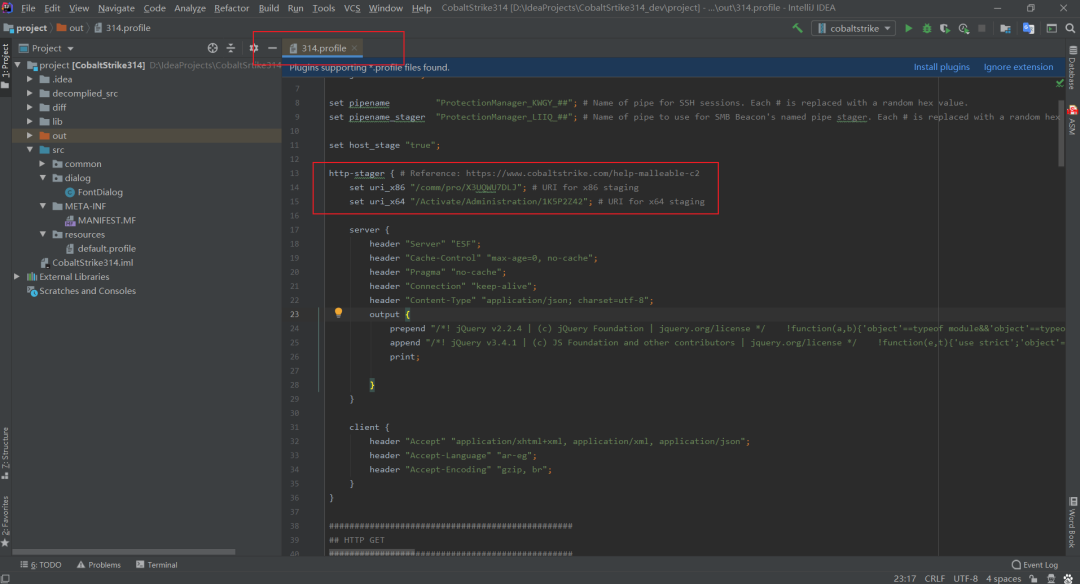This screenshot has width=1080, height=584.
Task: Toggle the file read-only lock icon
Action: coord(1033,578)
